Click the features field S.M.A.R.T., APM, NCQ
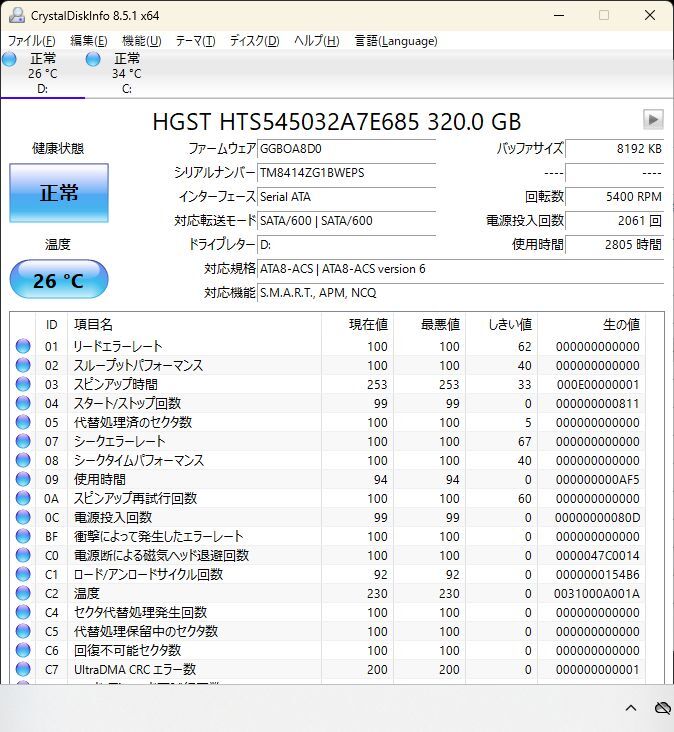The height and width of the screenshot is (732, 674). pos(460,293)
